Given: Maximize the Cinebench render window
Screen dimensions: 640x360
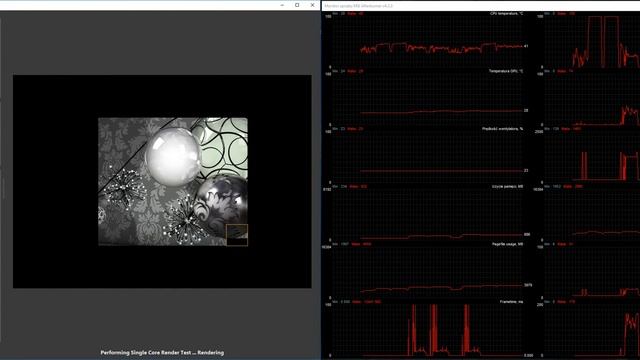Looking at the screenshot, I should click(297, 5).
